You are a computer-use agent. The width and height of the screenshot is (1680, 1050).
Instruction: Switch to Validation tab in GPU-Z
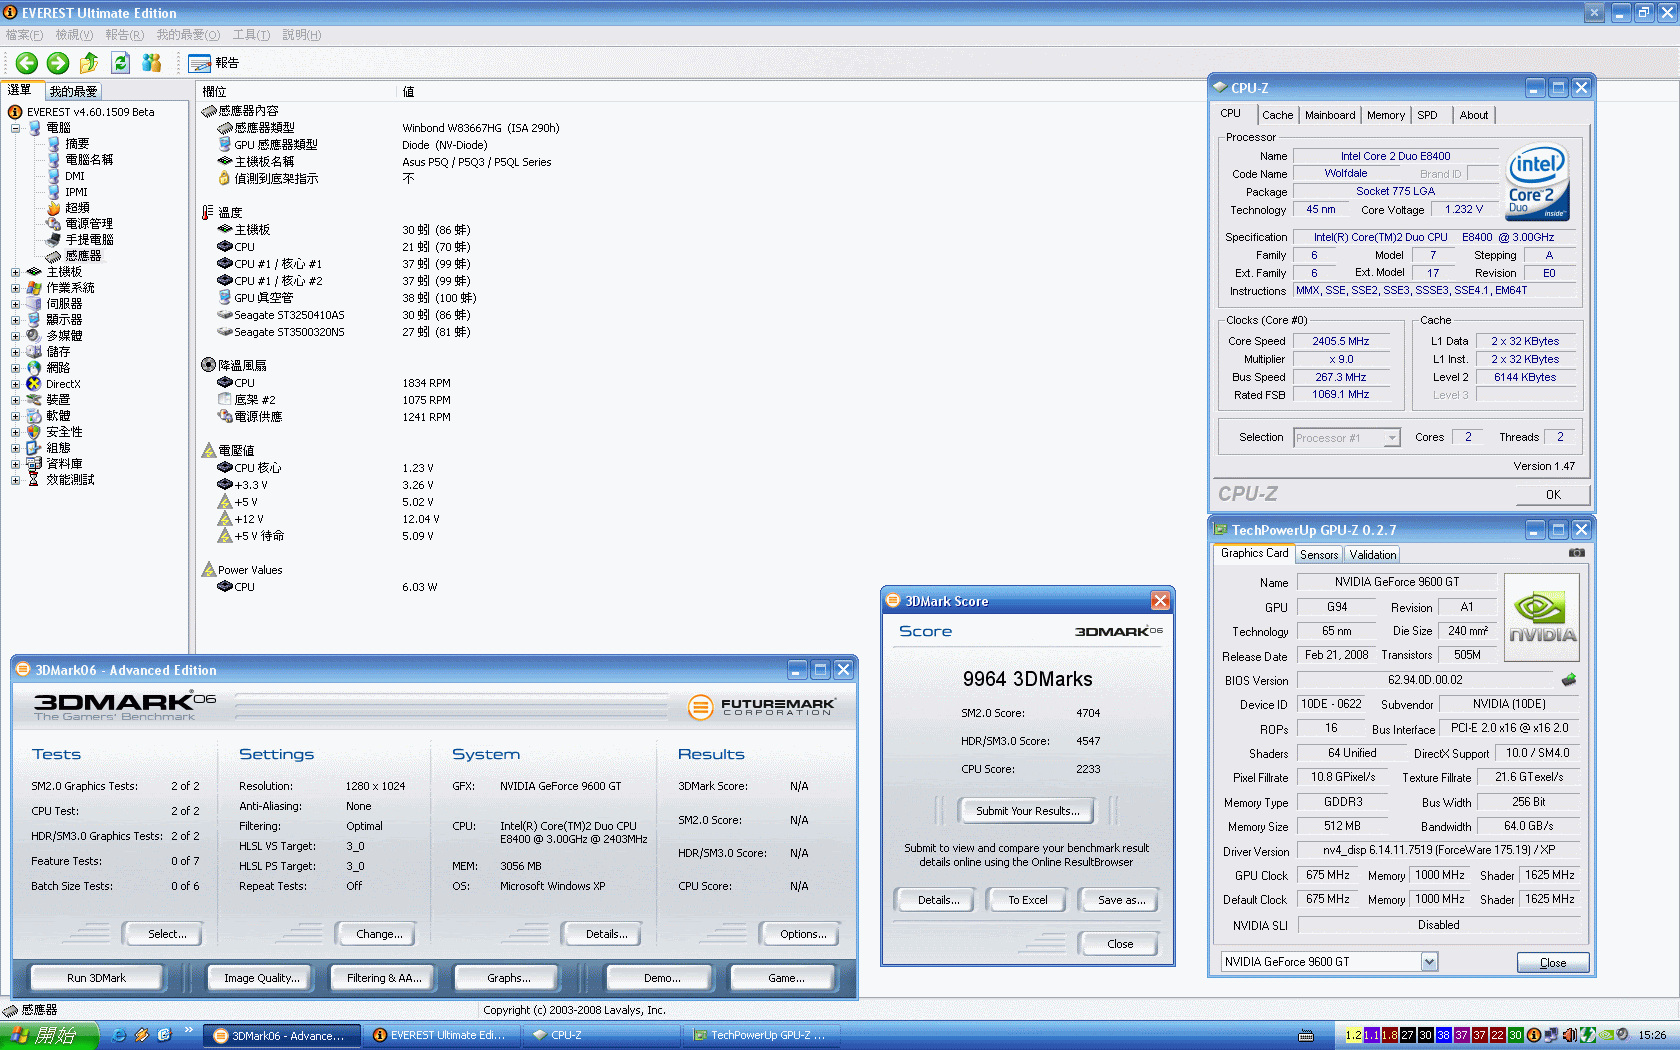pyautogui.click(x=1373, y=555)
